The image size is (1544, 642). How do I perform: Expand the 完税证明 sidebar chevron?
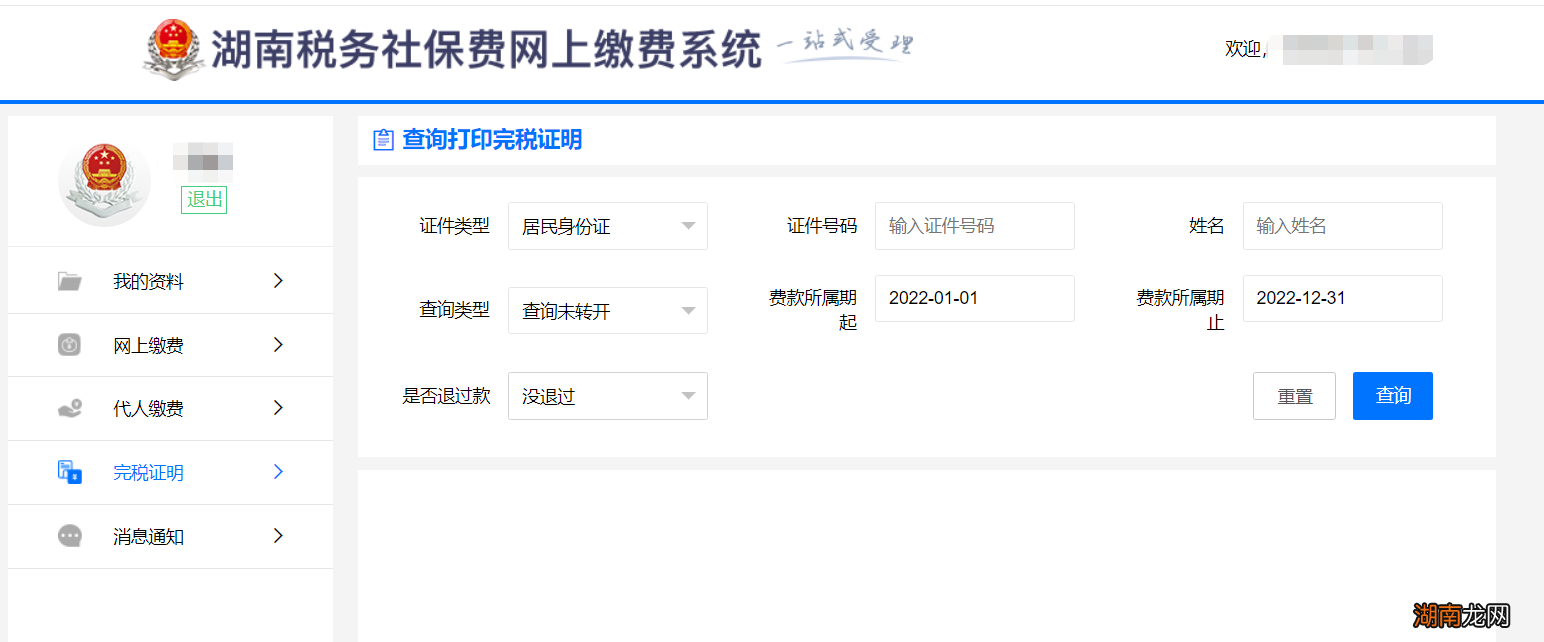pyautogui.click(x=278, y=472)
